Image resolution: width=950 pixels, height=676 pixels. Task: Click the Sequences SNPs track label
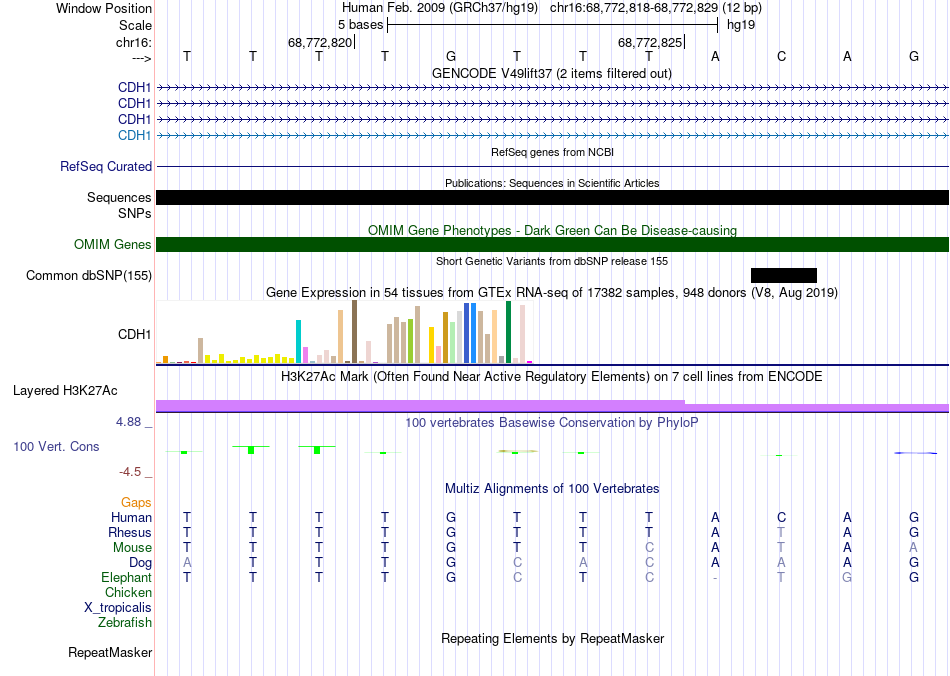(x=119, y=205)
